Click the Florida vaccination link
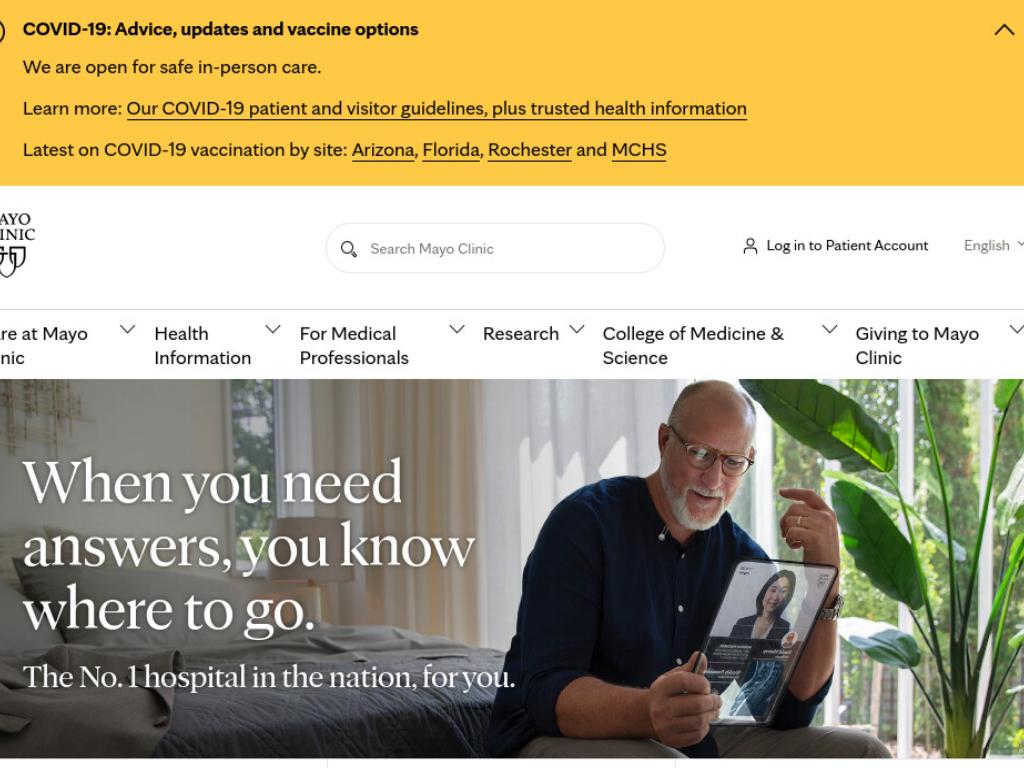Viewport: 1024px width, 768px height. tap(451, 150)
